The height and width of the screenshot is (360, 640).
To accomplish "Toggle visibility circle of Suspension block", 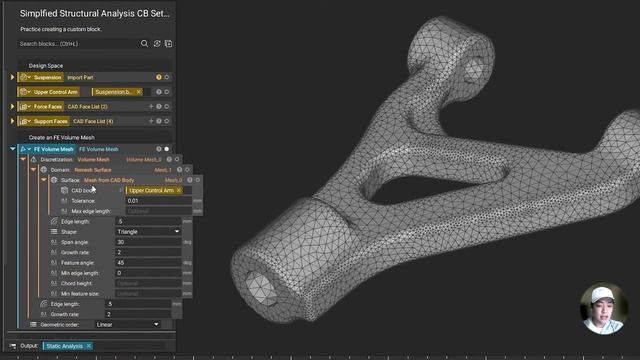I will (167, 77).
